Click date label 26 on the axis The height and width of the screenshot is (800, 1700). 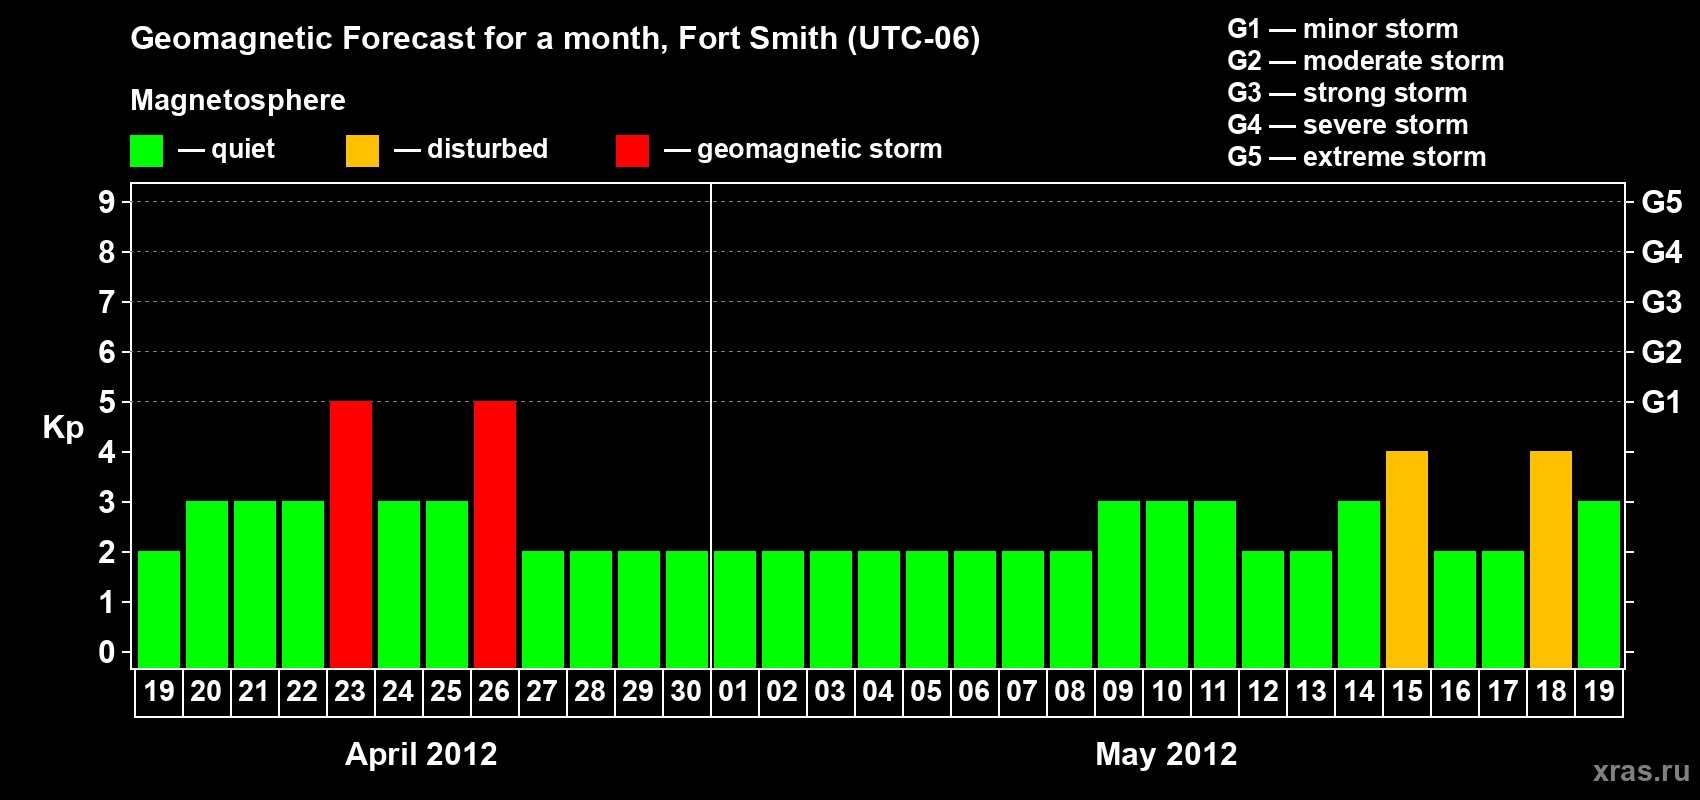click(494, 692)
